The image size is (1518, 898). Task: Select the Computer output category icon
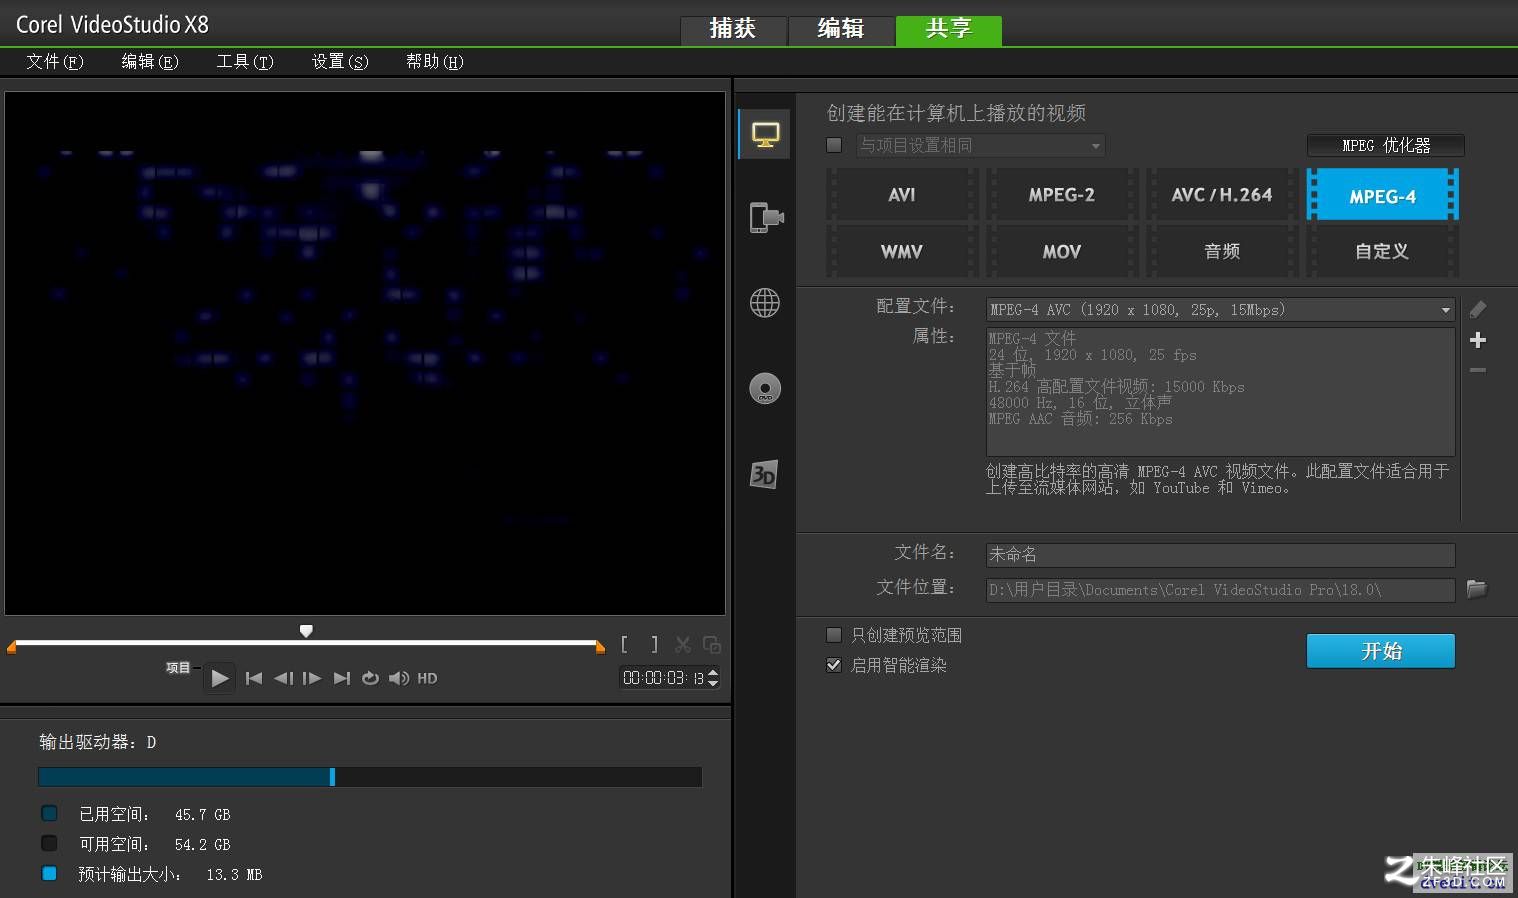click(765, 134)
